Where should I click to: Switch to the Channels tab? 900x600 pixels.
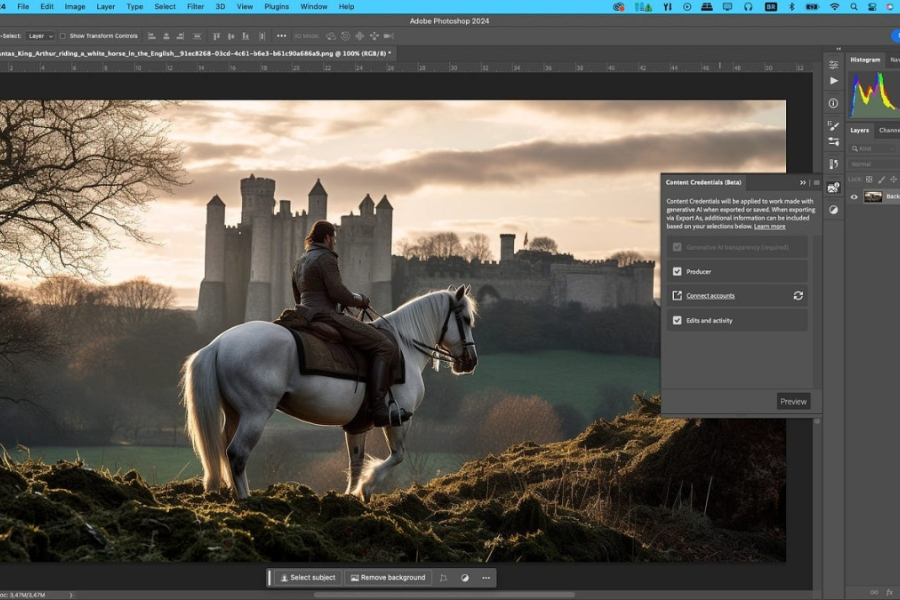[x=888, y=130]
